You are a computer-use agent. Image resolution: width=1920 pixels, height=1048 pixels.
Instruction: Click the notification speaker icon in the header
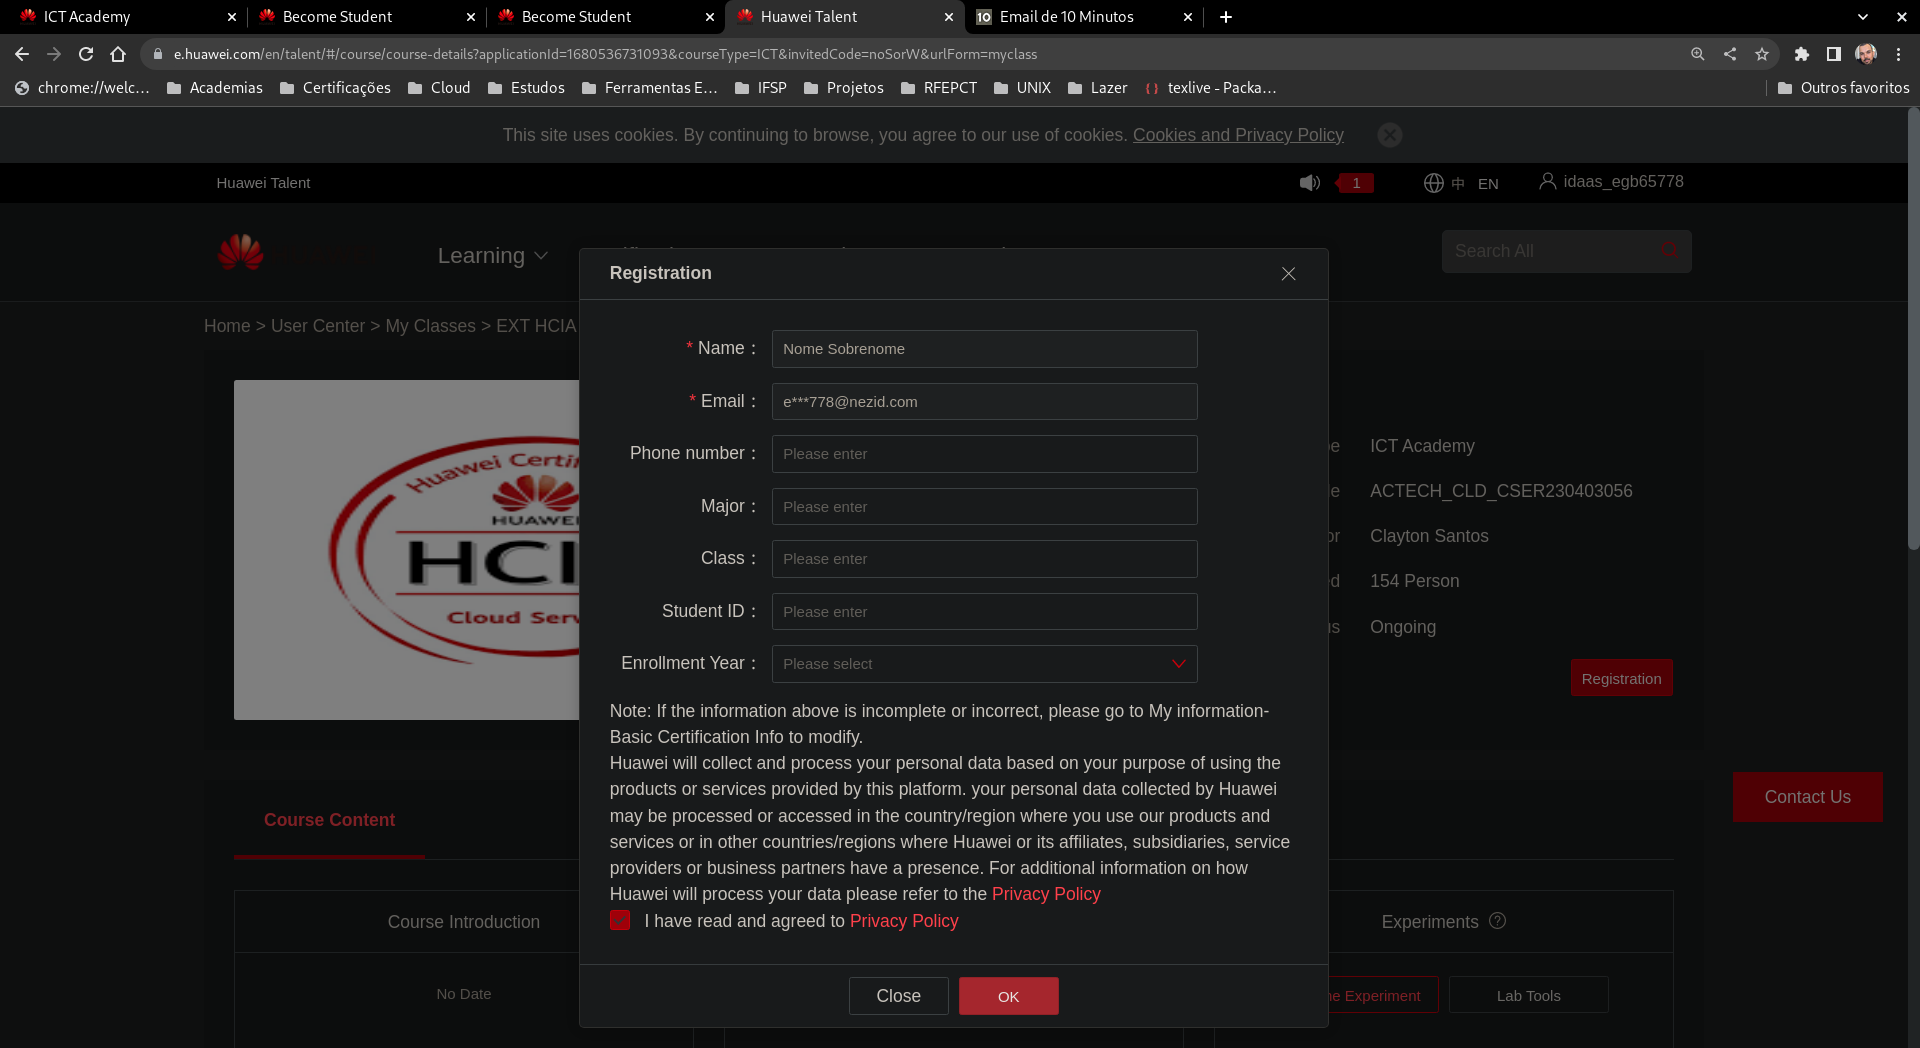point(1310,183)
